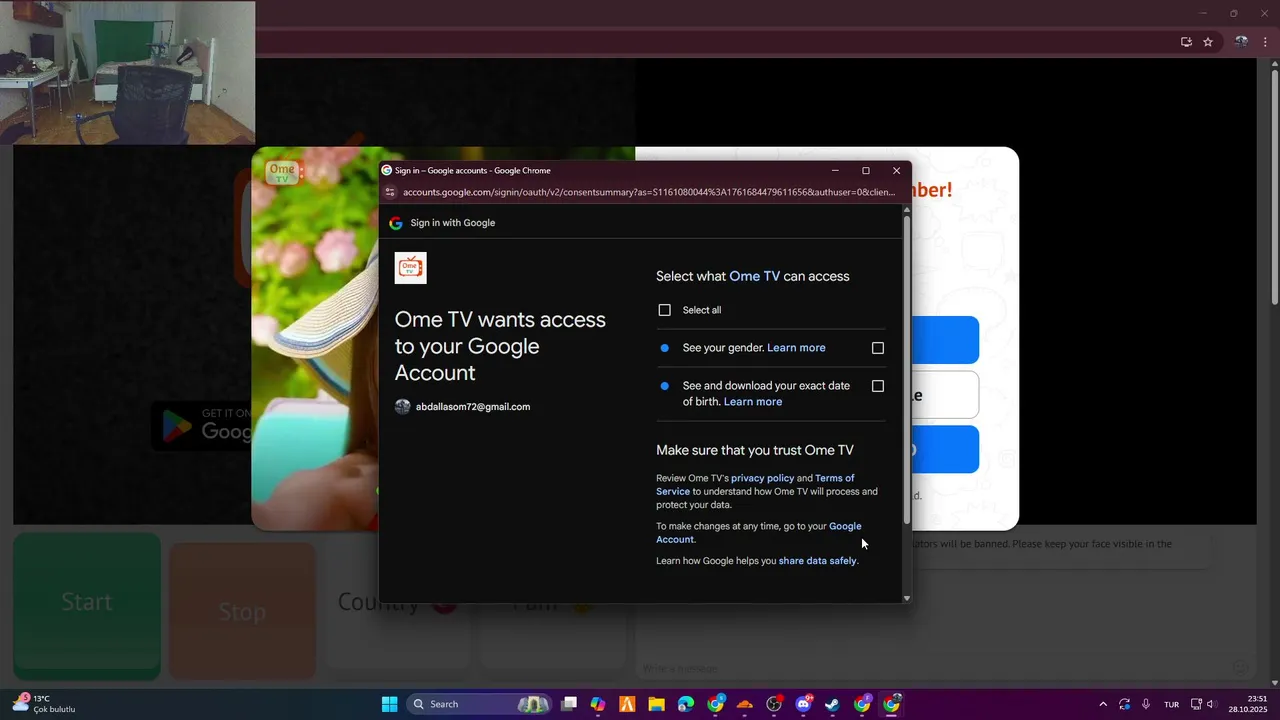Switch to the active Chrome taskbar icon

pos(891,704)
